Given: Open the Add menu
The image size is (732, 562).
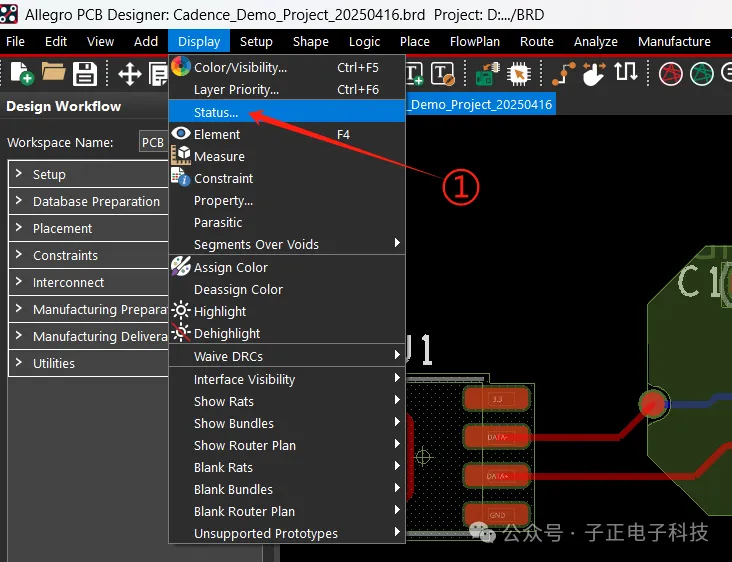Looking at the screenshot, I should click(x=146, y=42).
